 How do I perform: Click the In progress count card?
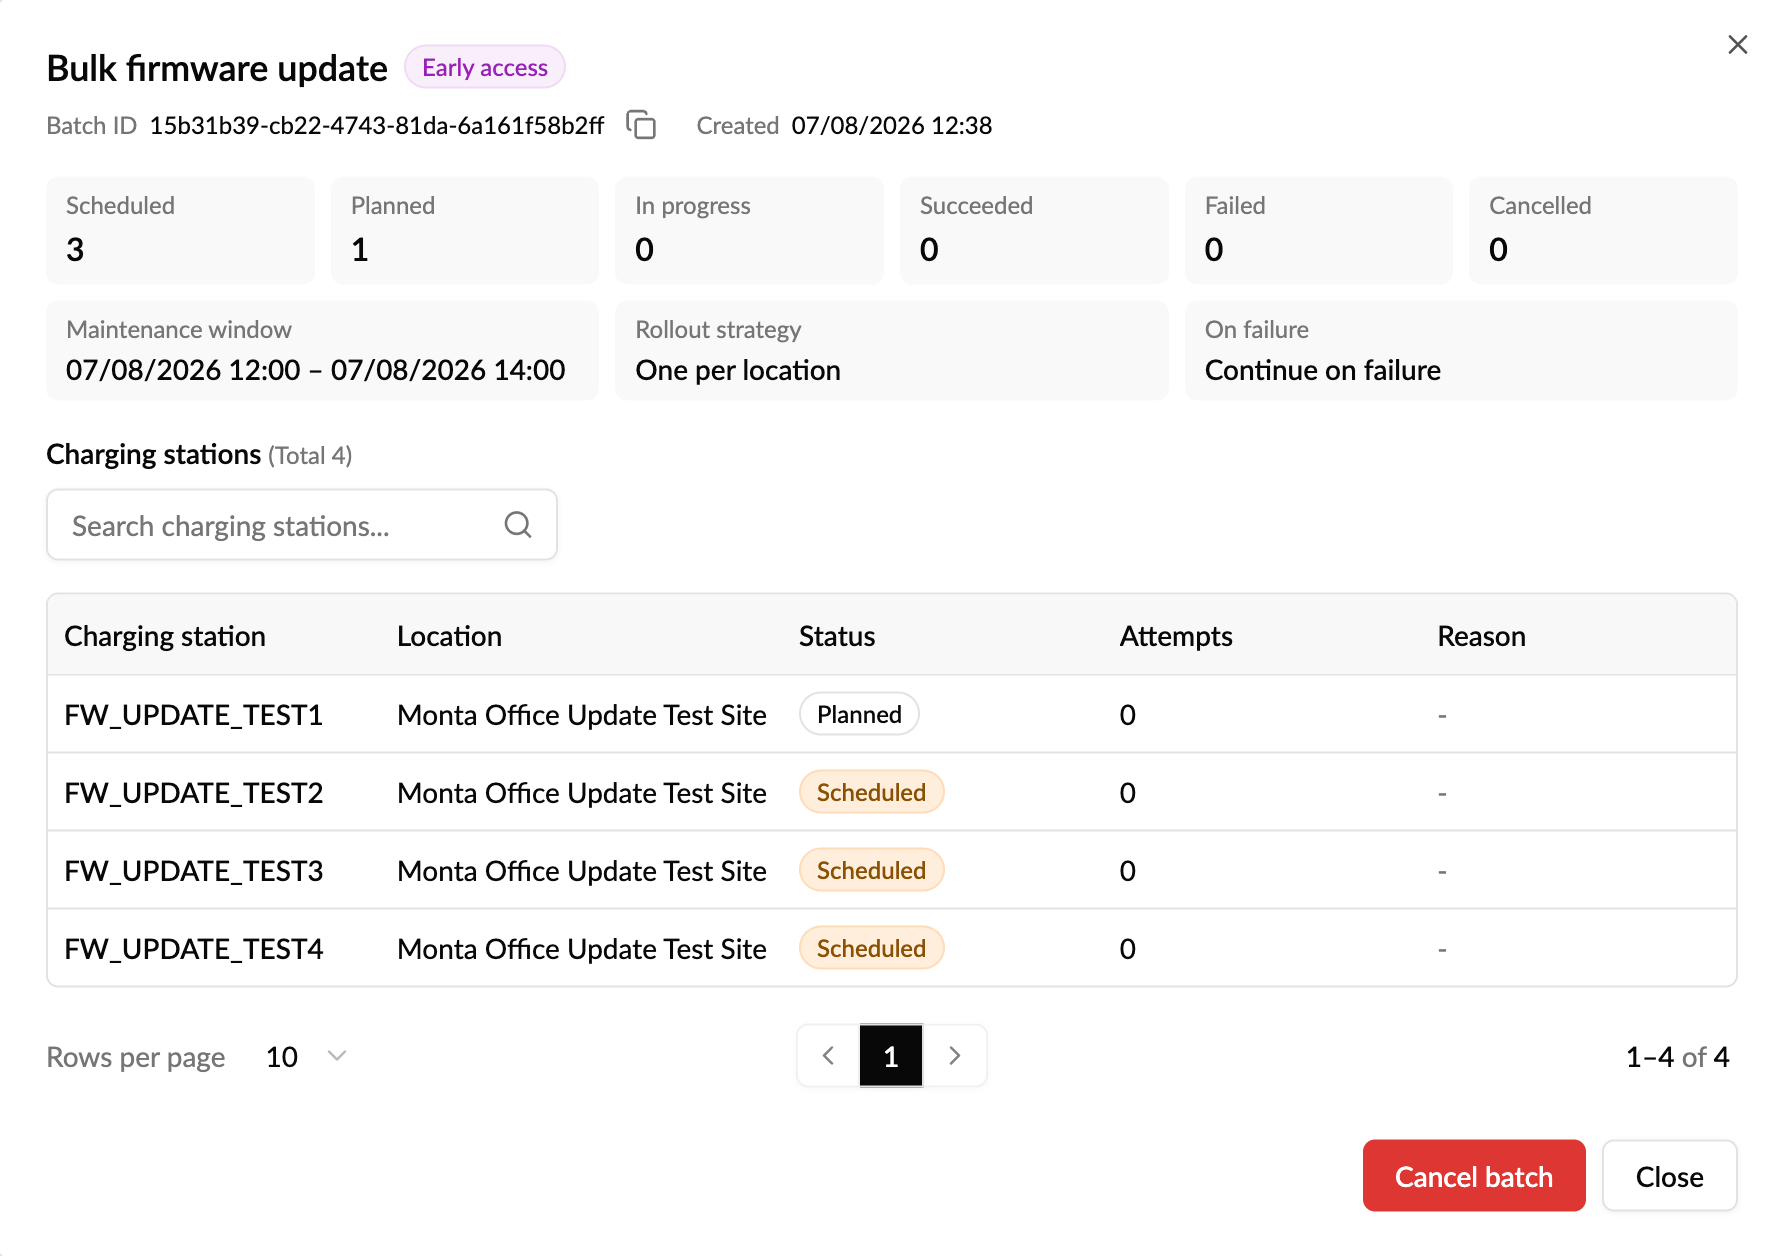pos(750,231)
